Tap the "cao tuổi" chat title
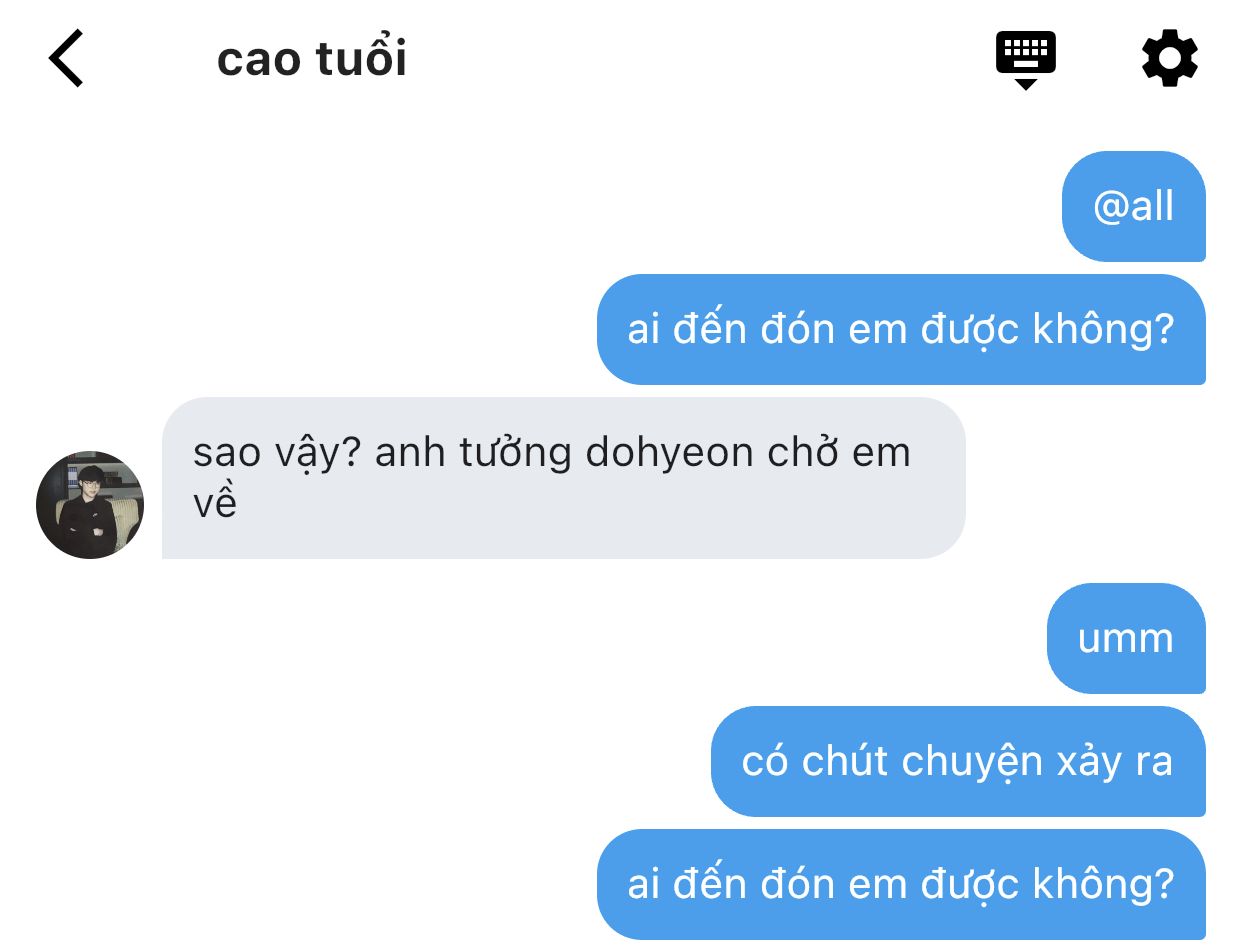This screenshot has height=951, width=1242. [x=312, y=59]
